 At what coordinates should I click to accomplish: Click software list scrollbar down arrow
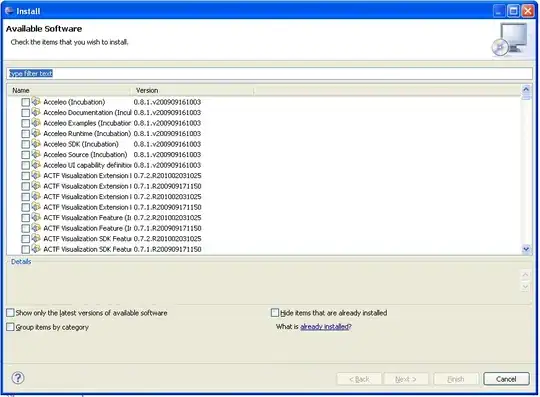point(526,249)
